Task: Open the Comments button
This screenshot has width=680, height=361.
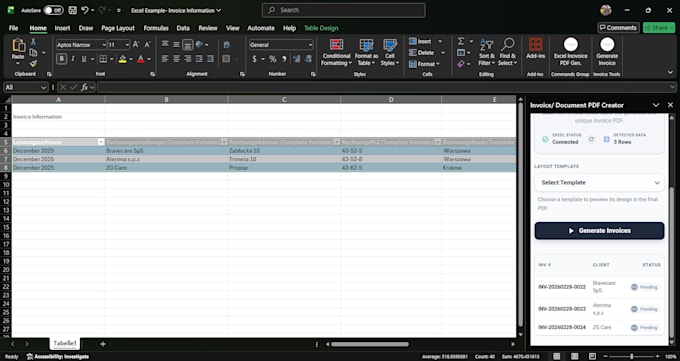Action: click(618, 28)
